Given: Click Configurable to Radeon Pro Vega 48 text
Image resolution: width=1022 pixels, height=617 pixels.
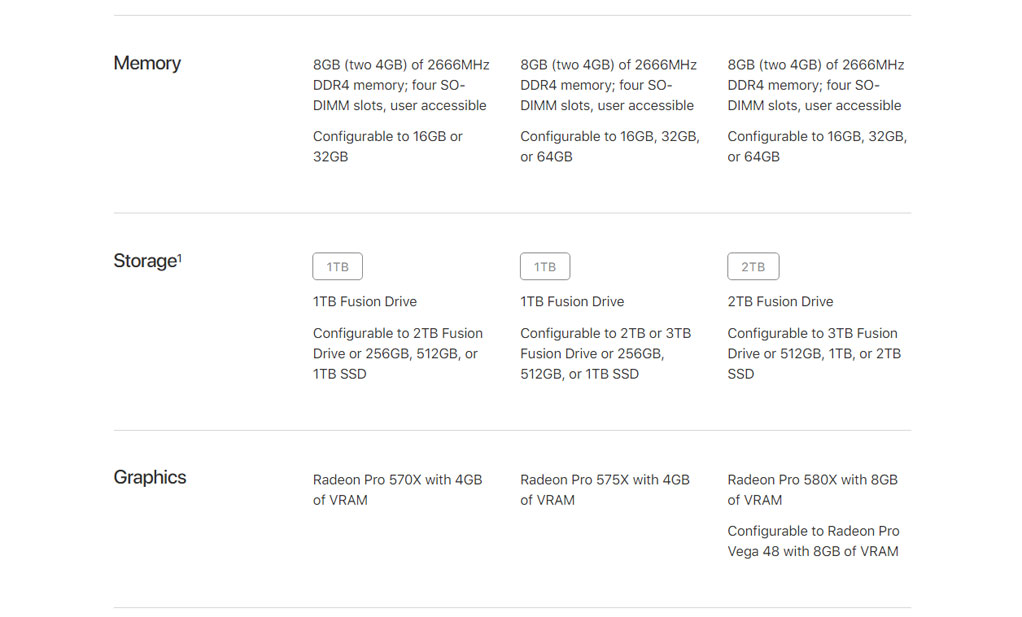Looking at the screenshot, I should pyautogui.click(x=813, y=541).
